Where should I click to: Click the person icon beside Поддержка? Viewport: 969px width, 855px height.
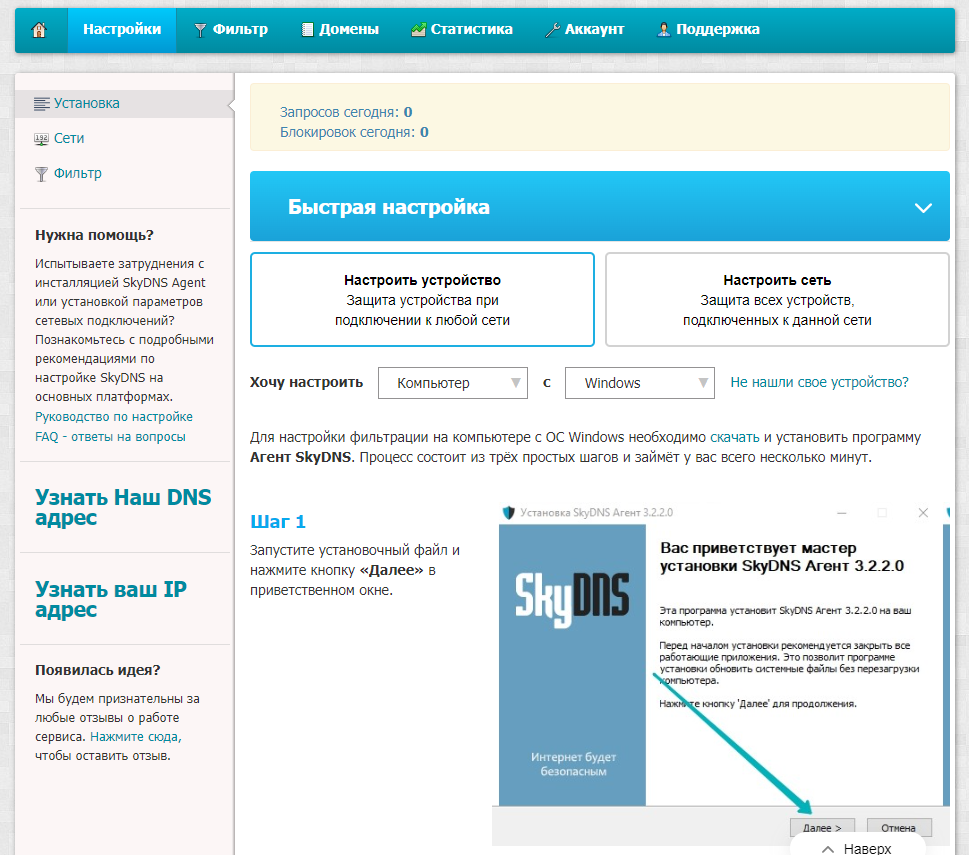[x=664, y=30]
